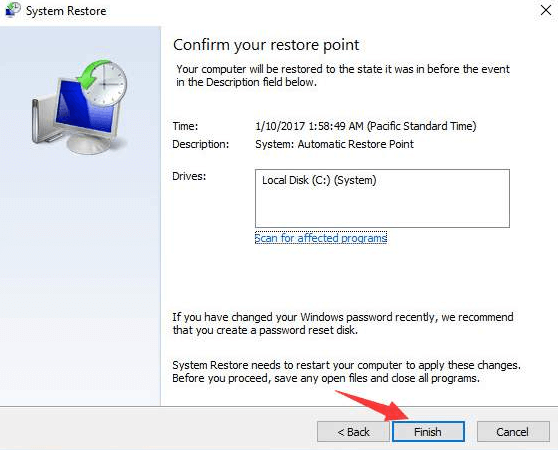Click the password reset disk recommendation text

(343, 323)
